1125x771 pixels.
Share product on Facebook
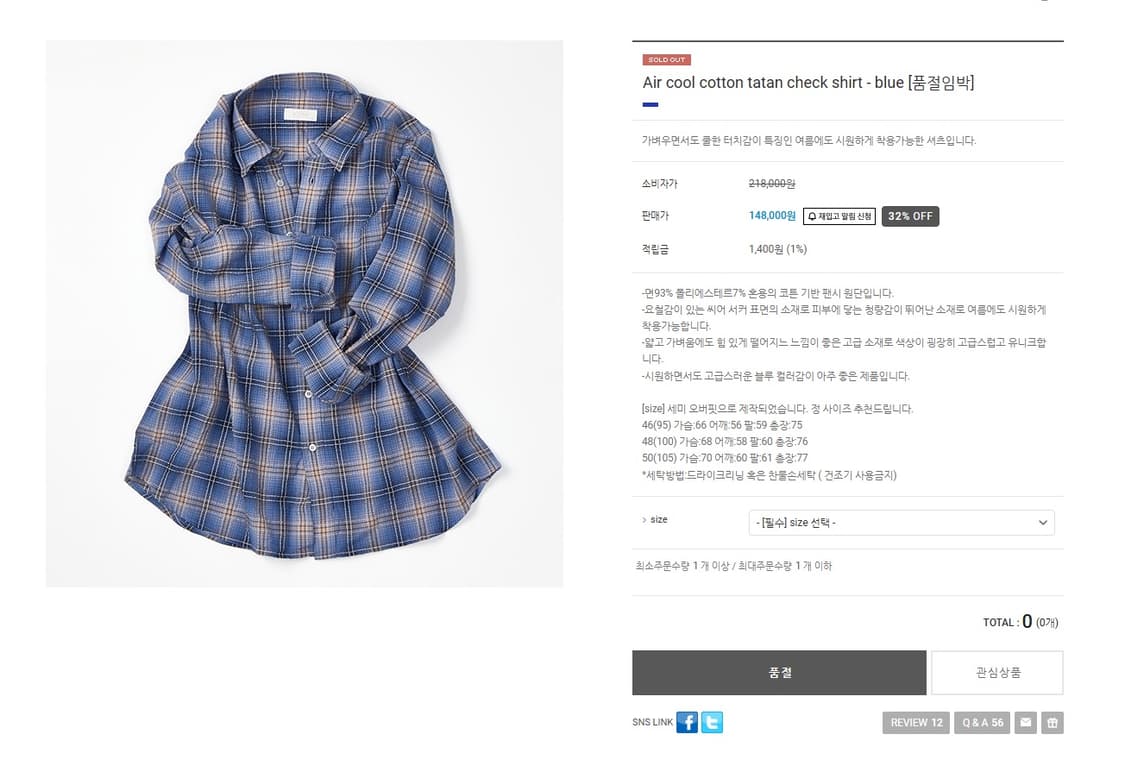coord(687,722)
